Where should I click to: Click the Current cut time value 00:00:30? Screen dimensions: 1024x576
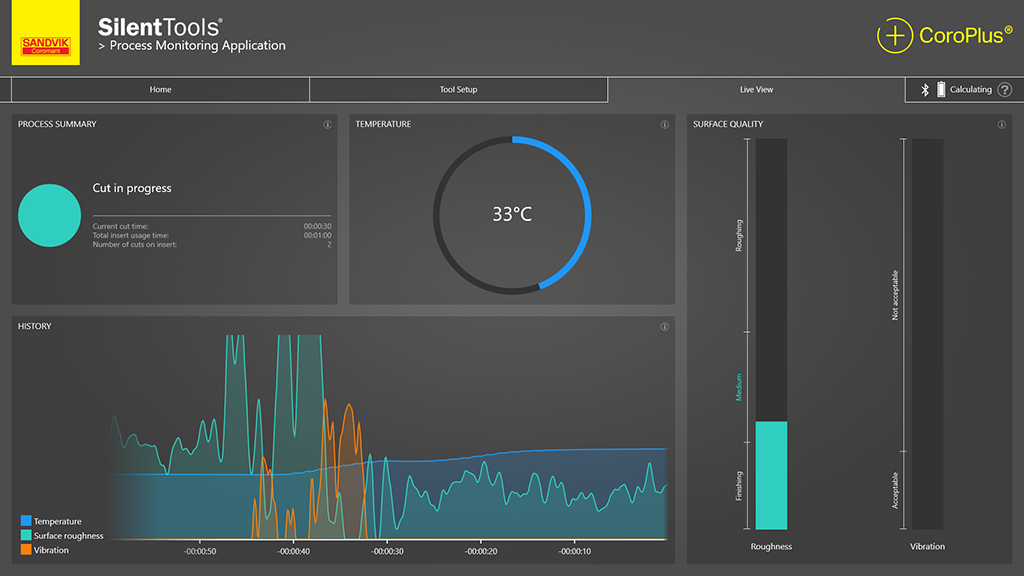point(317,227)
